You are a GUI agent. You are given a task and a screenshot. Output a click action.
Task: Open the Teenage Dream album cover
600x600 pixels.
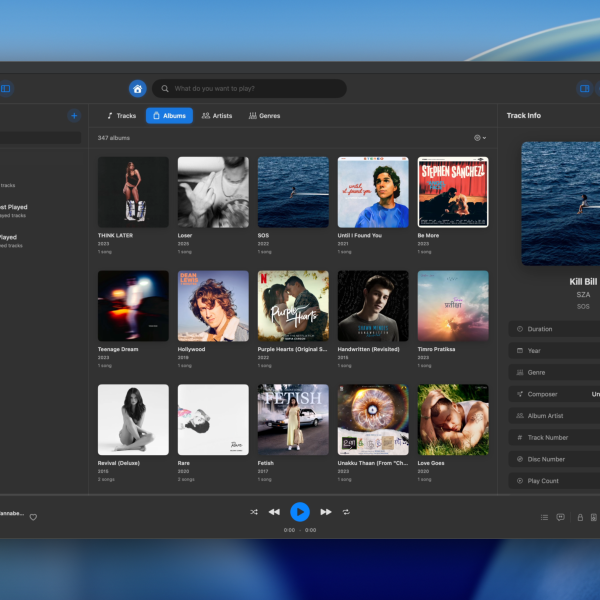[x=133, y=306]
